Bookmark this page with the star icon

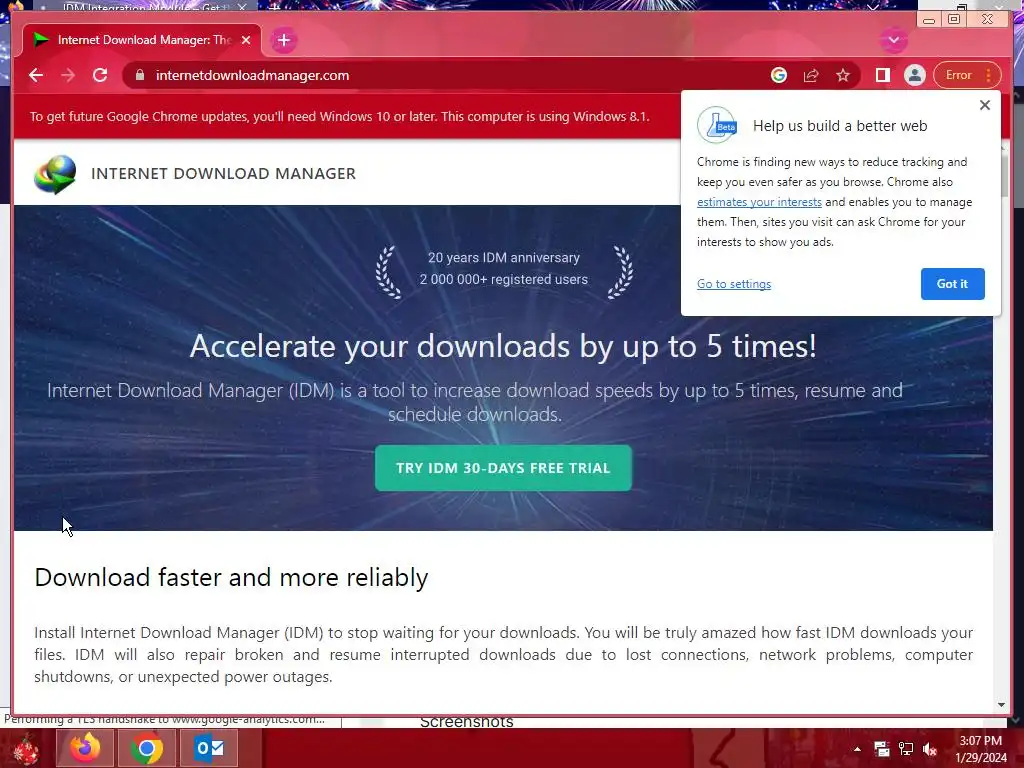pos(843,75)
